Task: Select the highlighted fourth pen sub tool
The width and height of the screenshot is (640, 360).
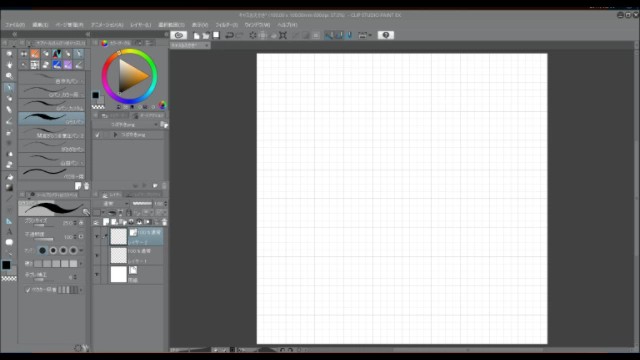Action: 51,119
